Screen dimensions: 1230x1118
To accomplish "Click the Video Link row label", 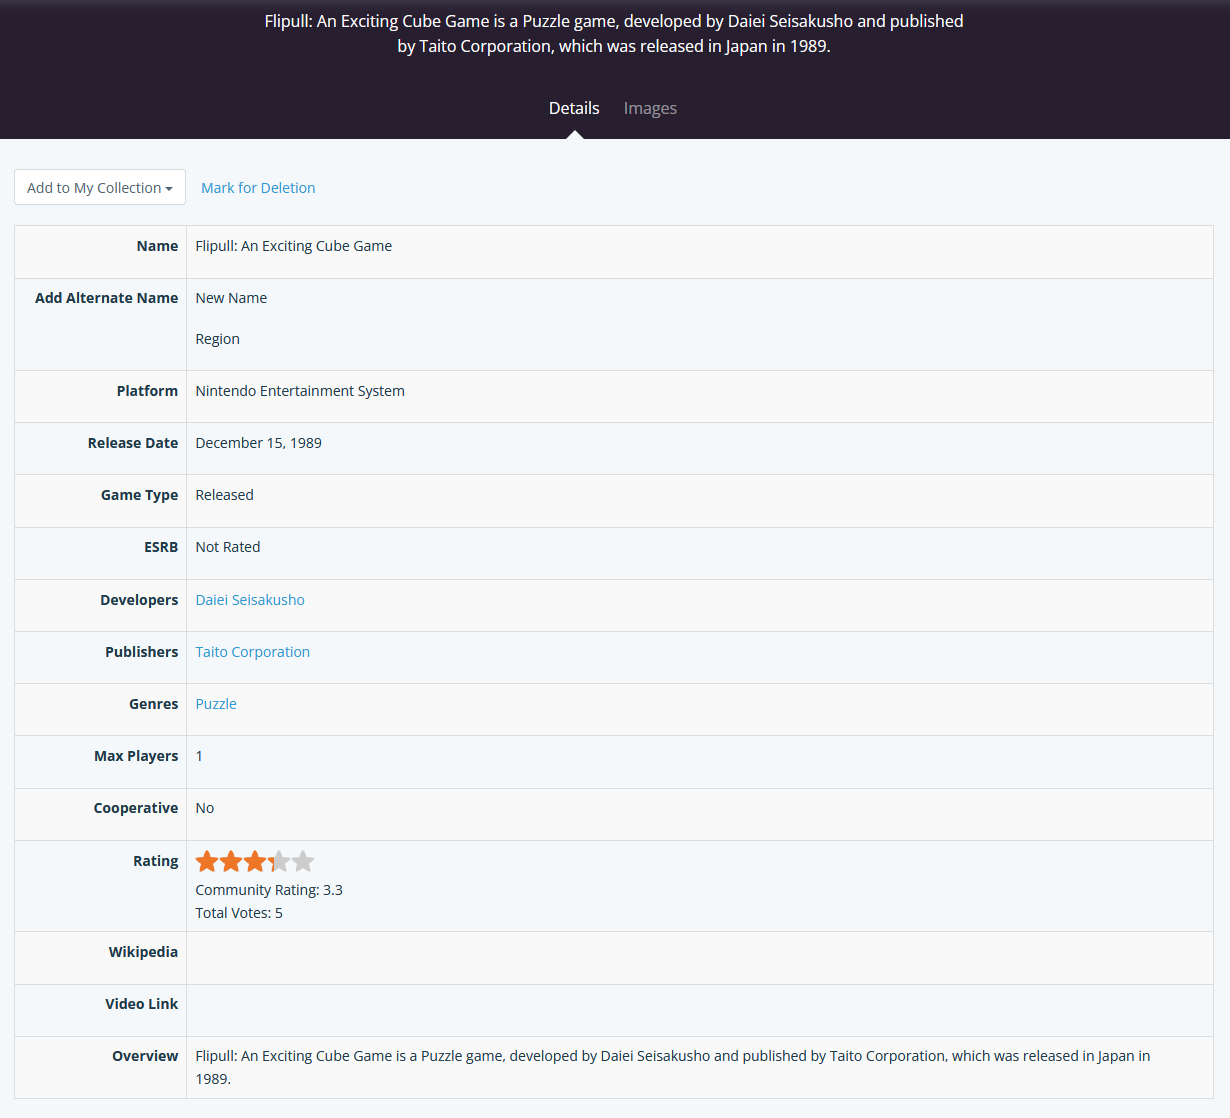I will pyautogui.click(x=142, y=1004).
